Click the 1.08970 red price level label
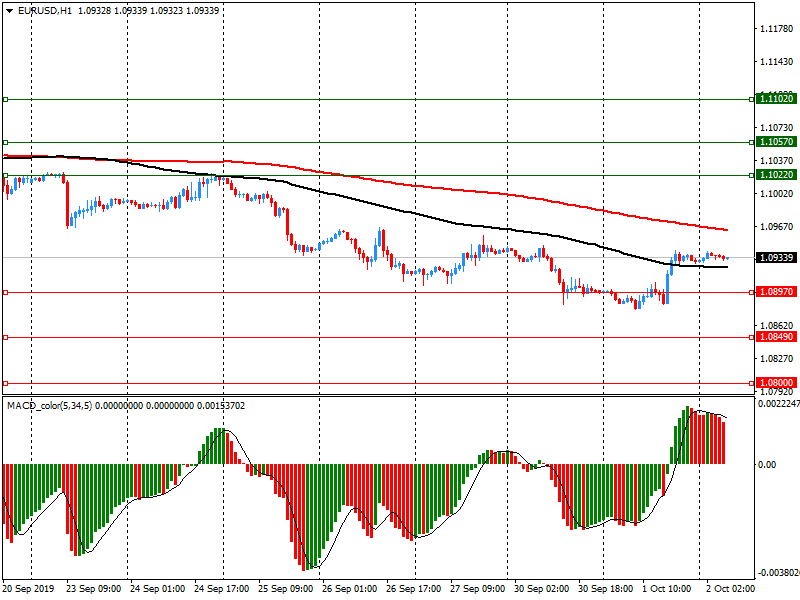 tap(776, 292)
